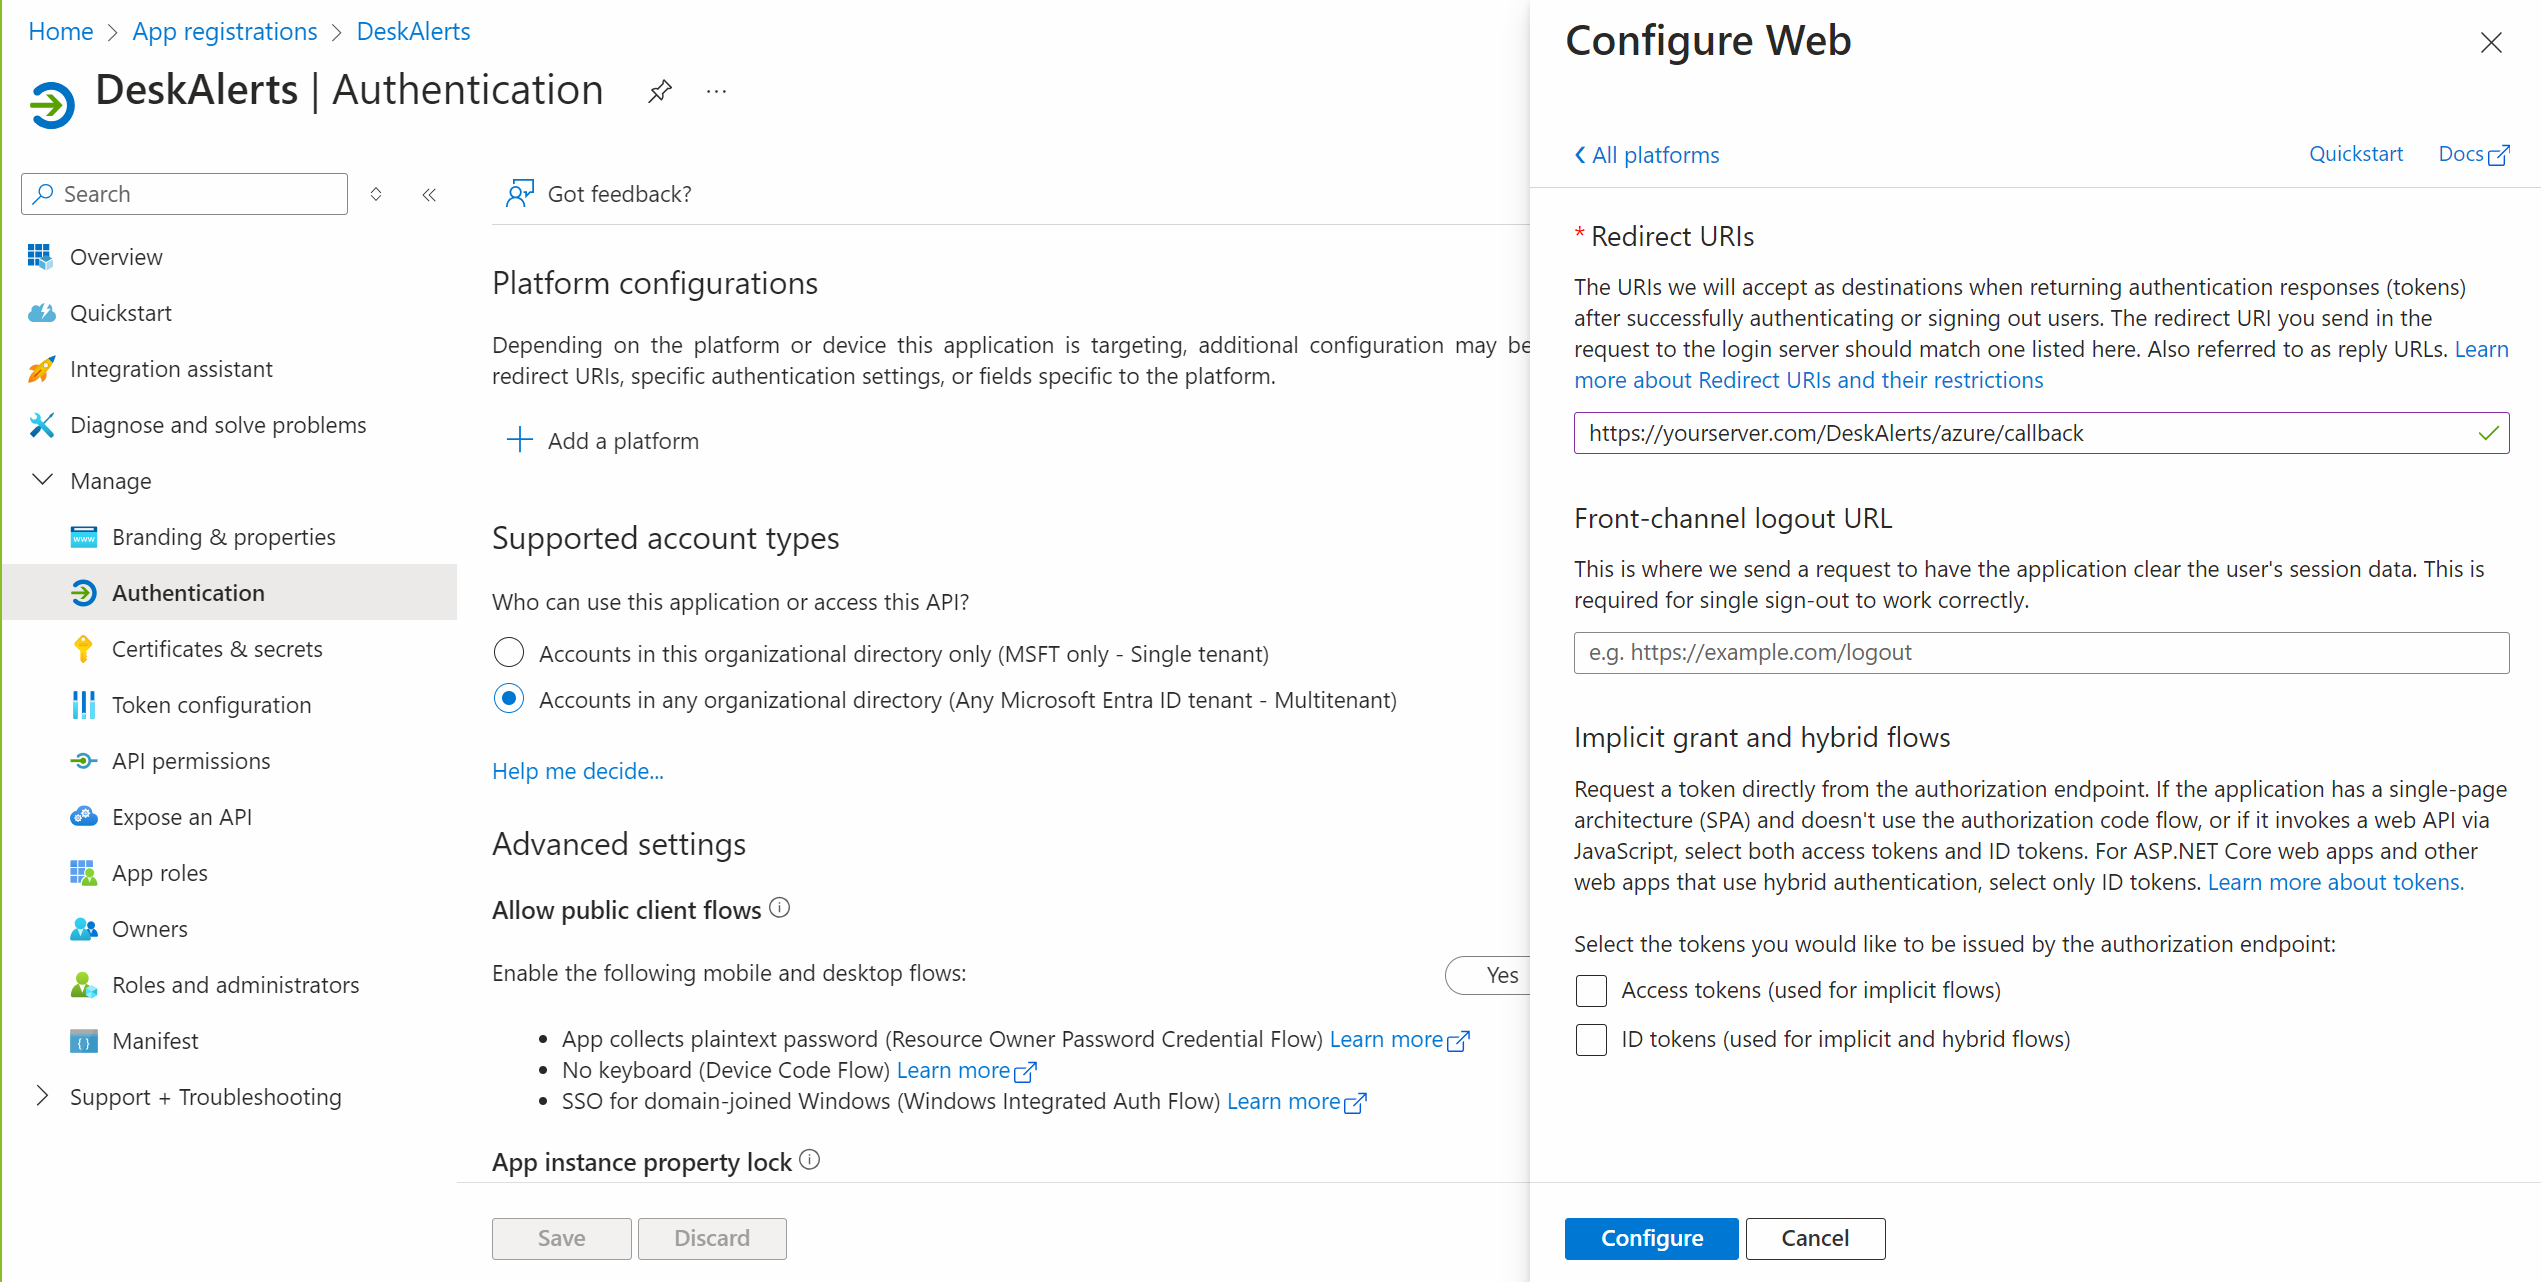Click the Got feedback icon

point(519,193)
